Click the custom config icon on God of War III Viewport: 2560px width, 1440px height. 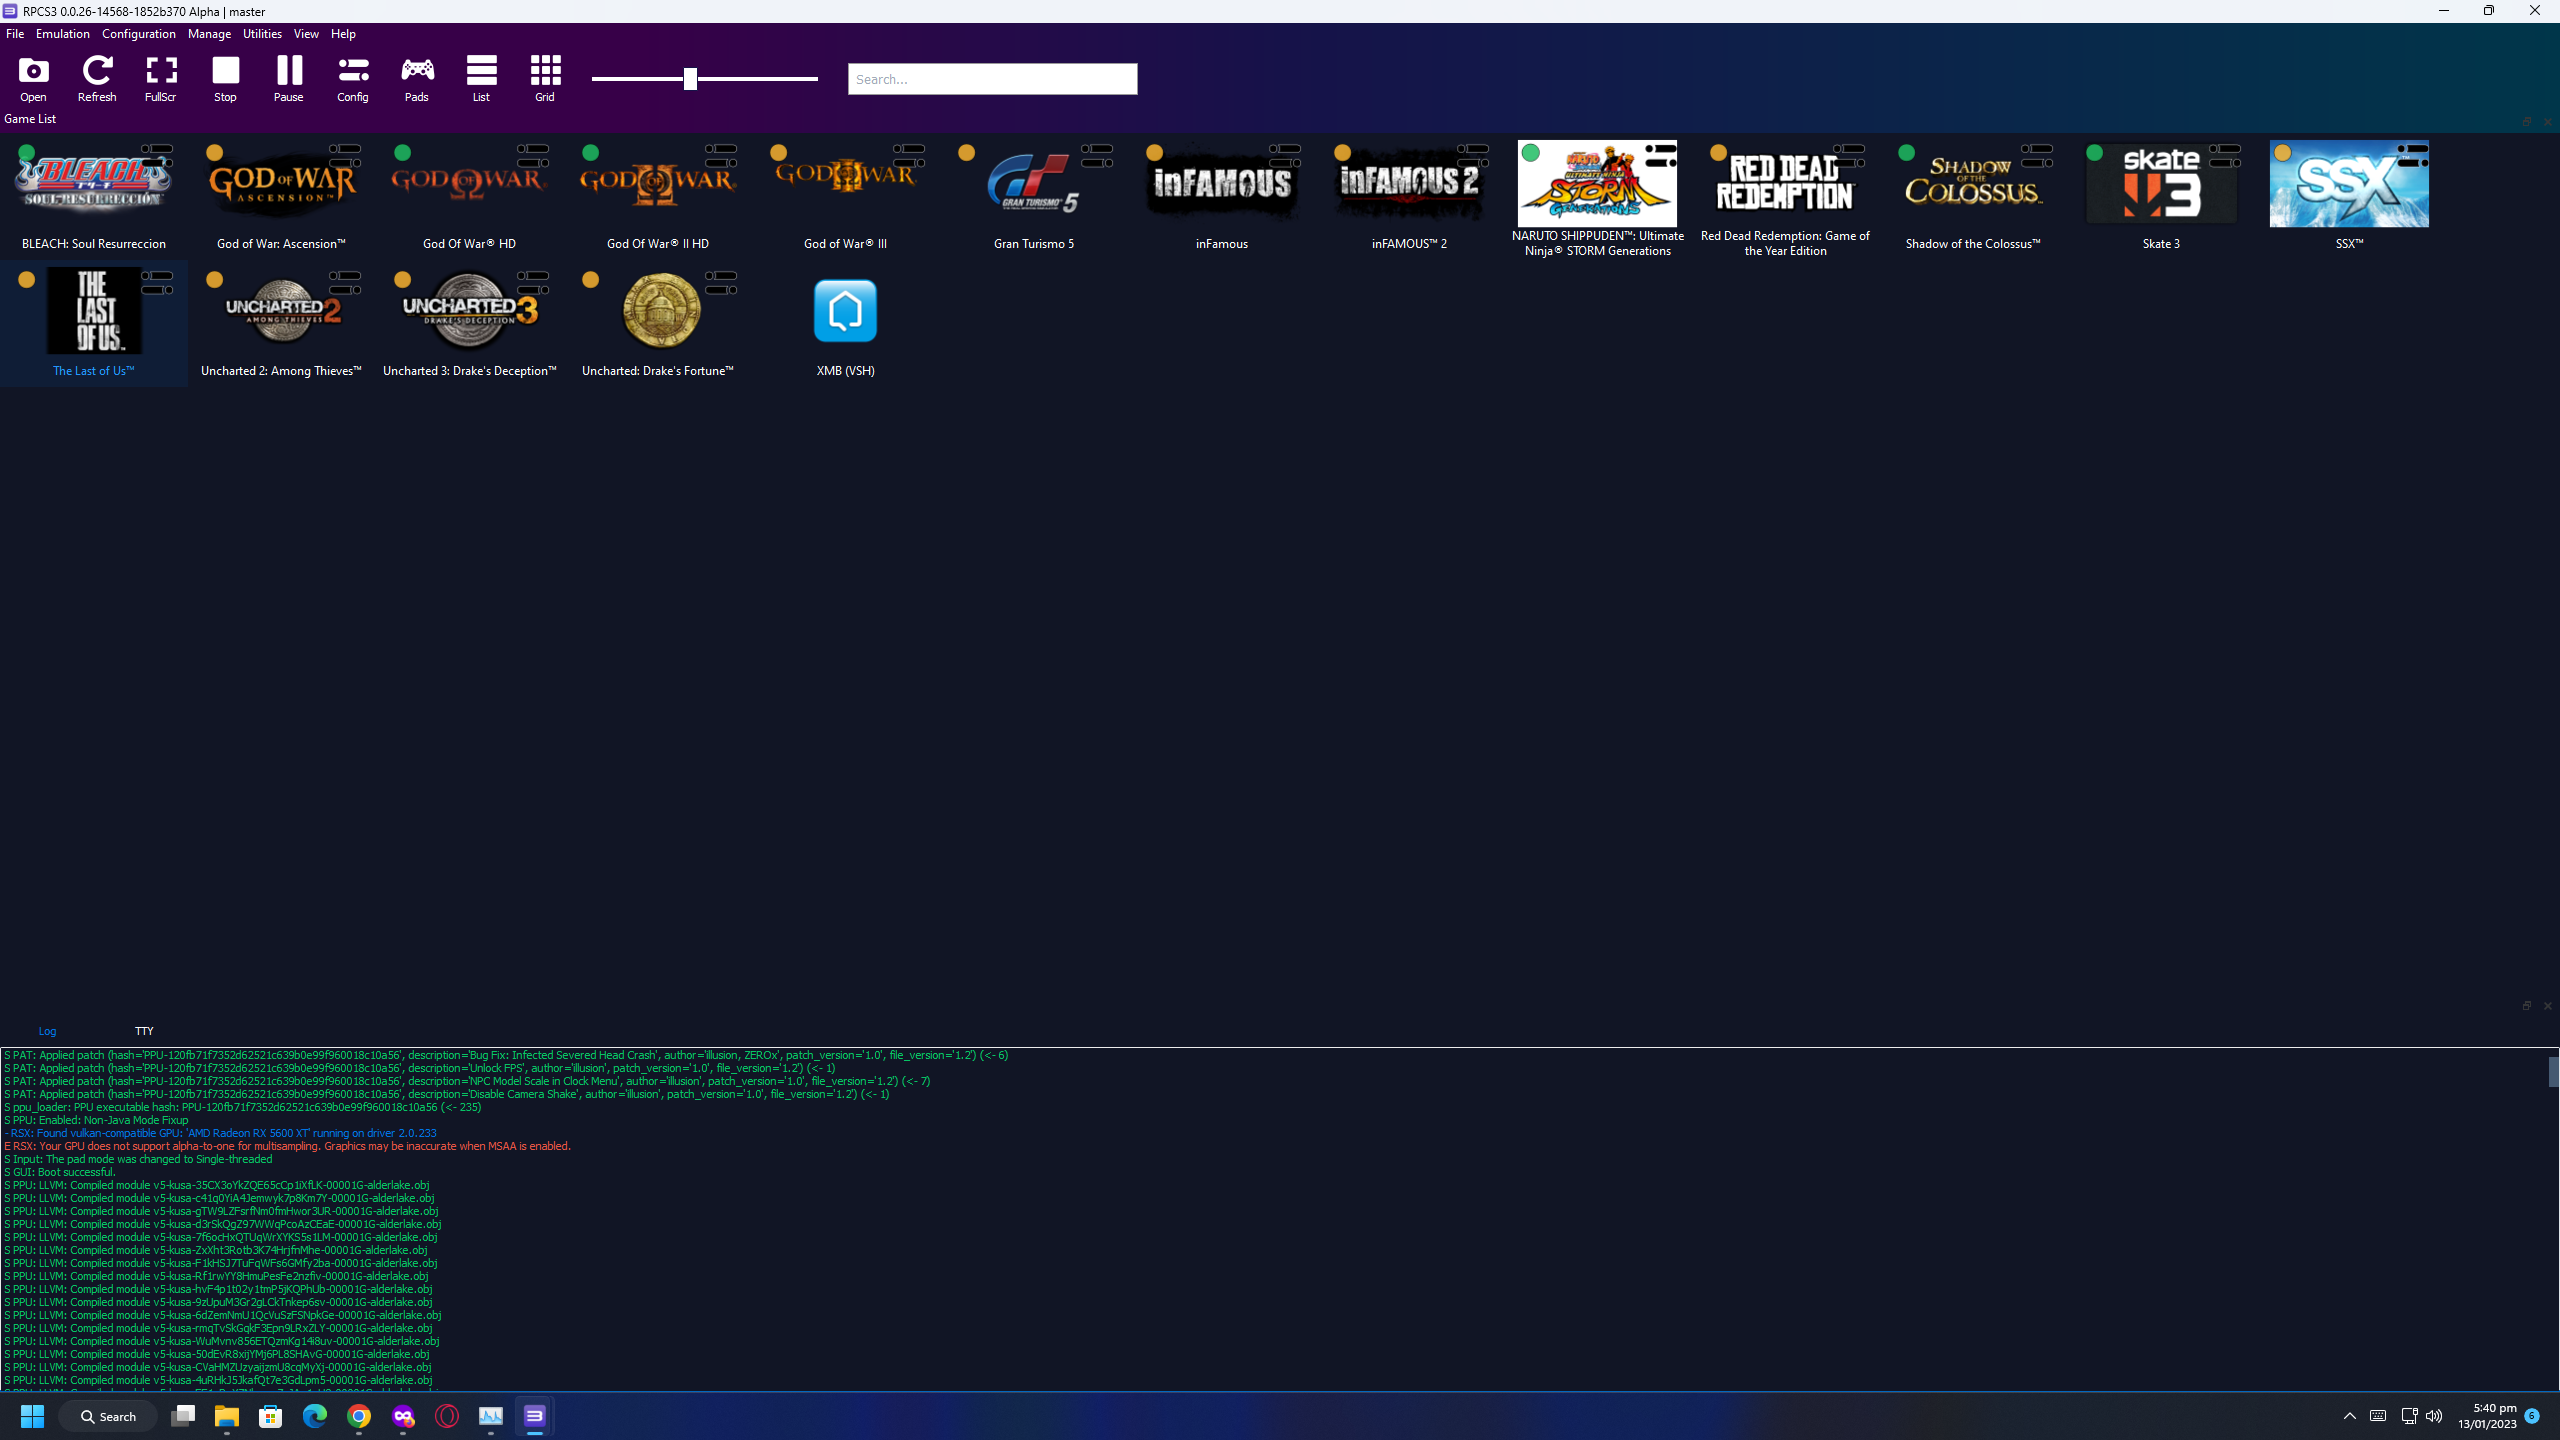[x=909, y=155]
